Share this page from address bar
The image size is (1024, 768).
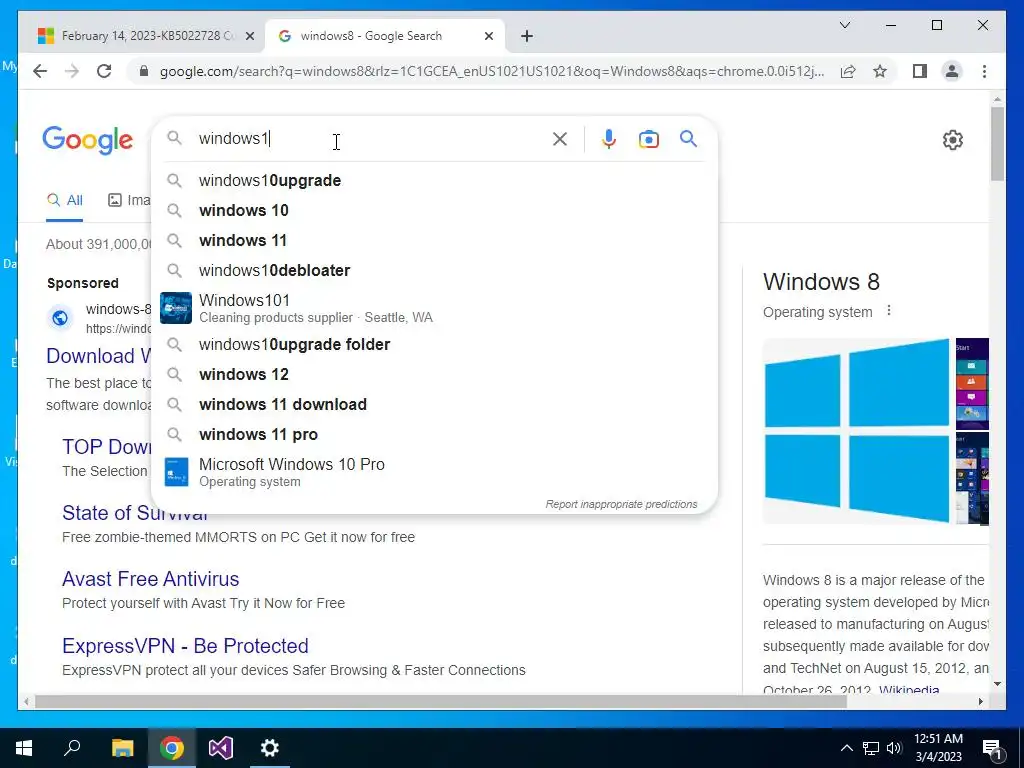tap(848, 71)
